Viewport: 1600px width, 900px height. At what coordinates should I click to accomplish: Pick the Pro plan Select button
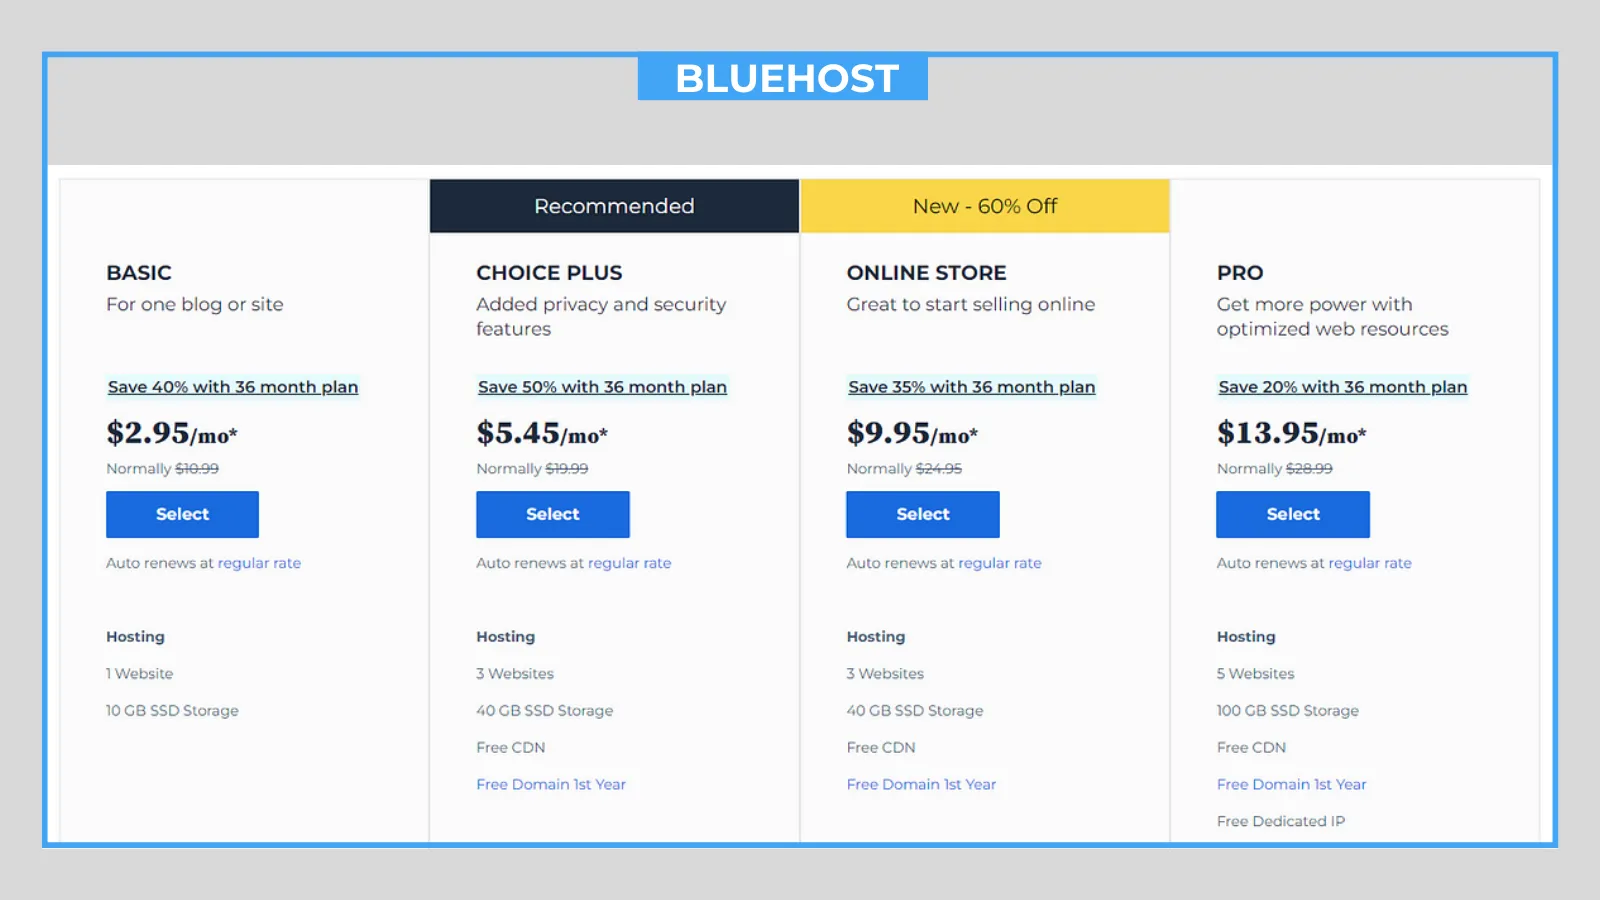tap(1293, 514)
